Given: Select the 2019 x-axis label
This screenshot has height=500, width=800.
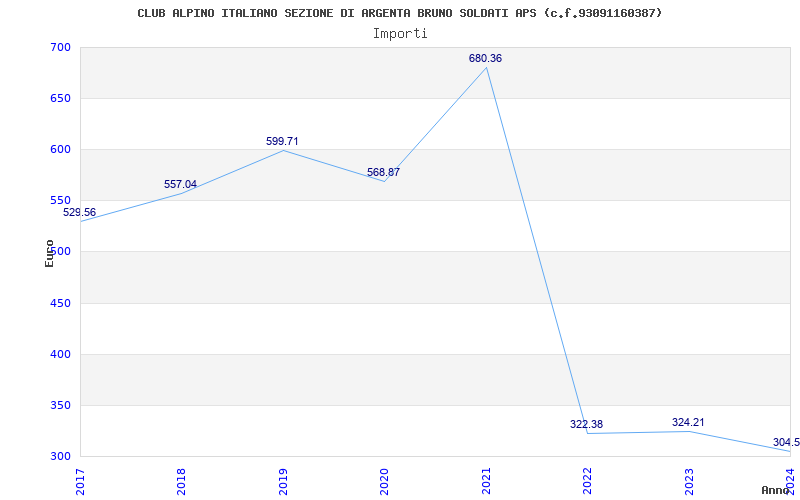Looking at the screenshot, I should click(x=283, y=481).
